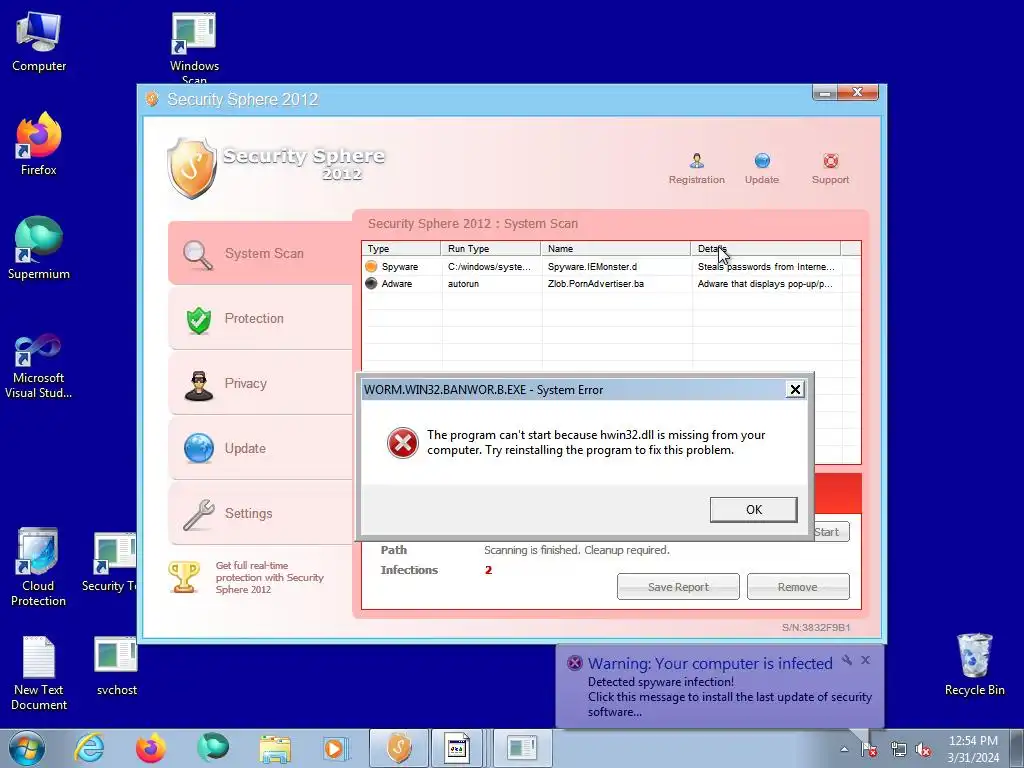Open the Update sidebar tab
1024x768 pixels.
click(x=261, y=449)
